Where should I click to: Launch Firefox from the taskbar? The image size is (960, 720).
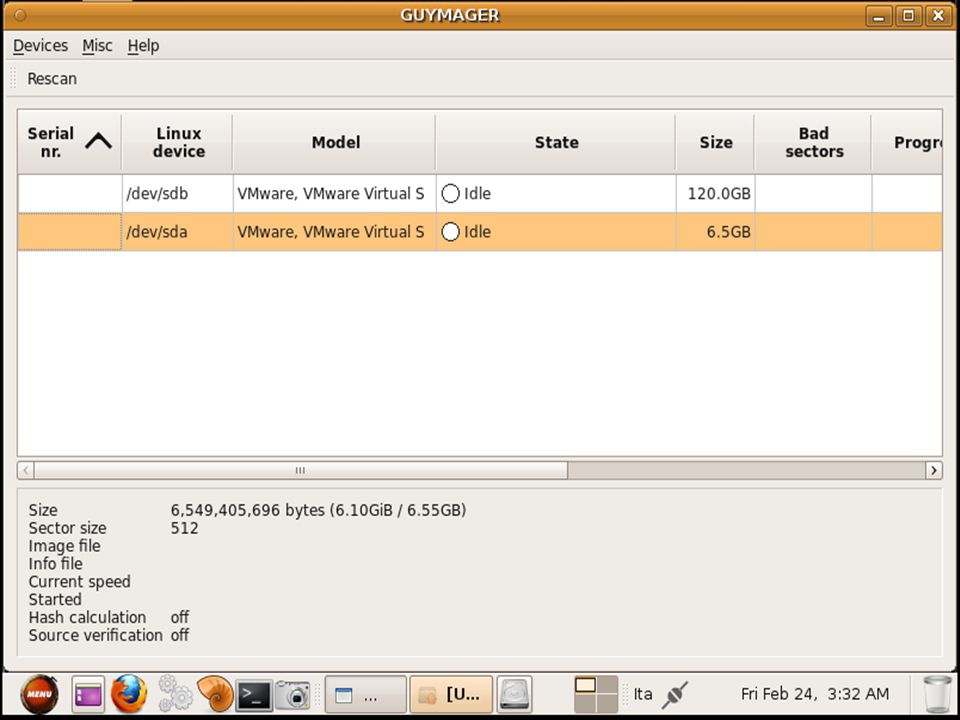[x=129, y=694]
